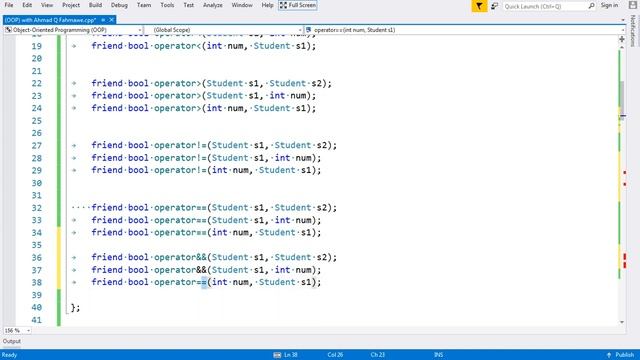Click line number 32 in the gutter
Viewport: 640px width, 360px height.
(37, 208)
